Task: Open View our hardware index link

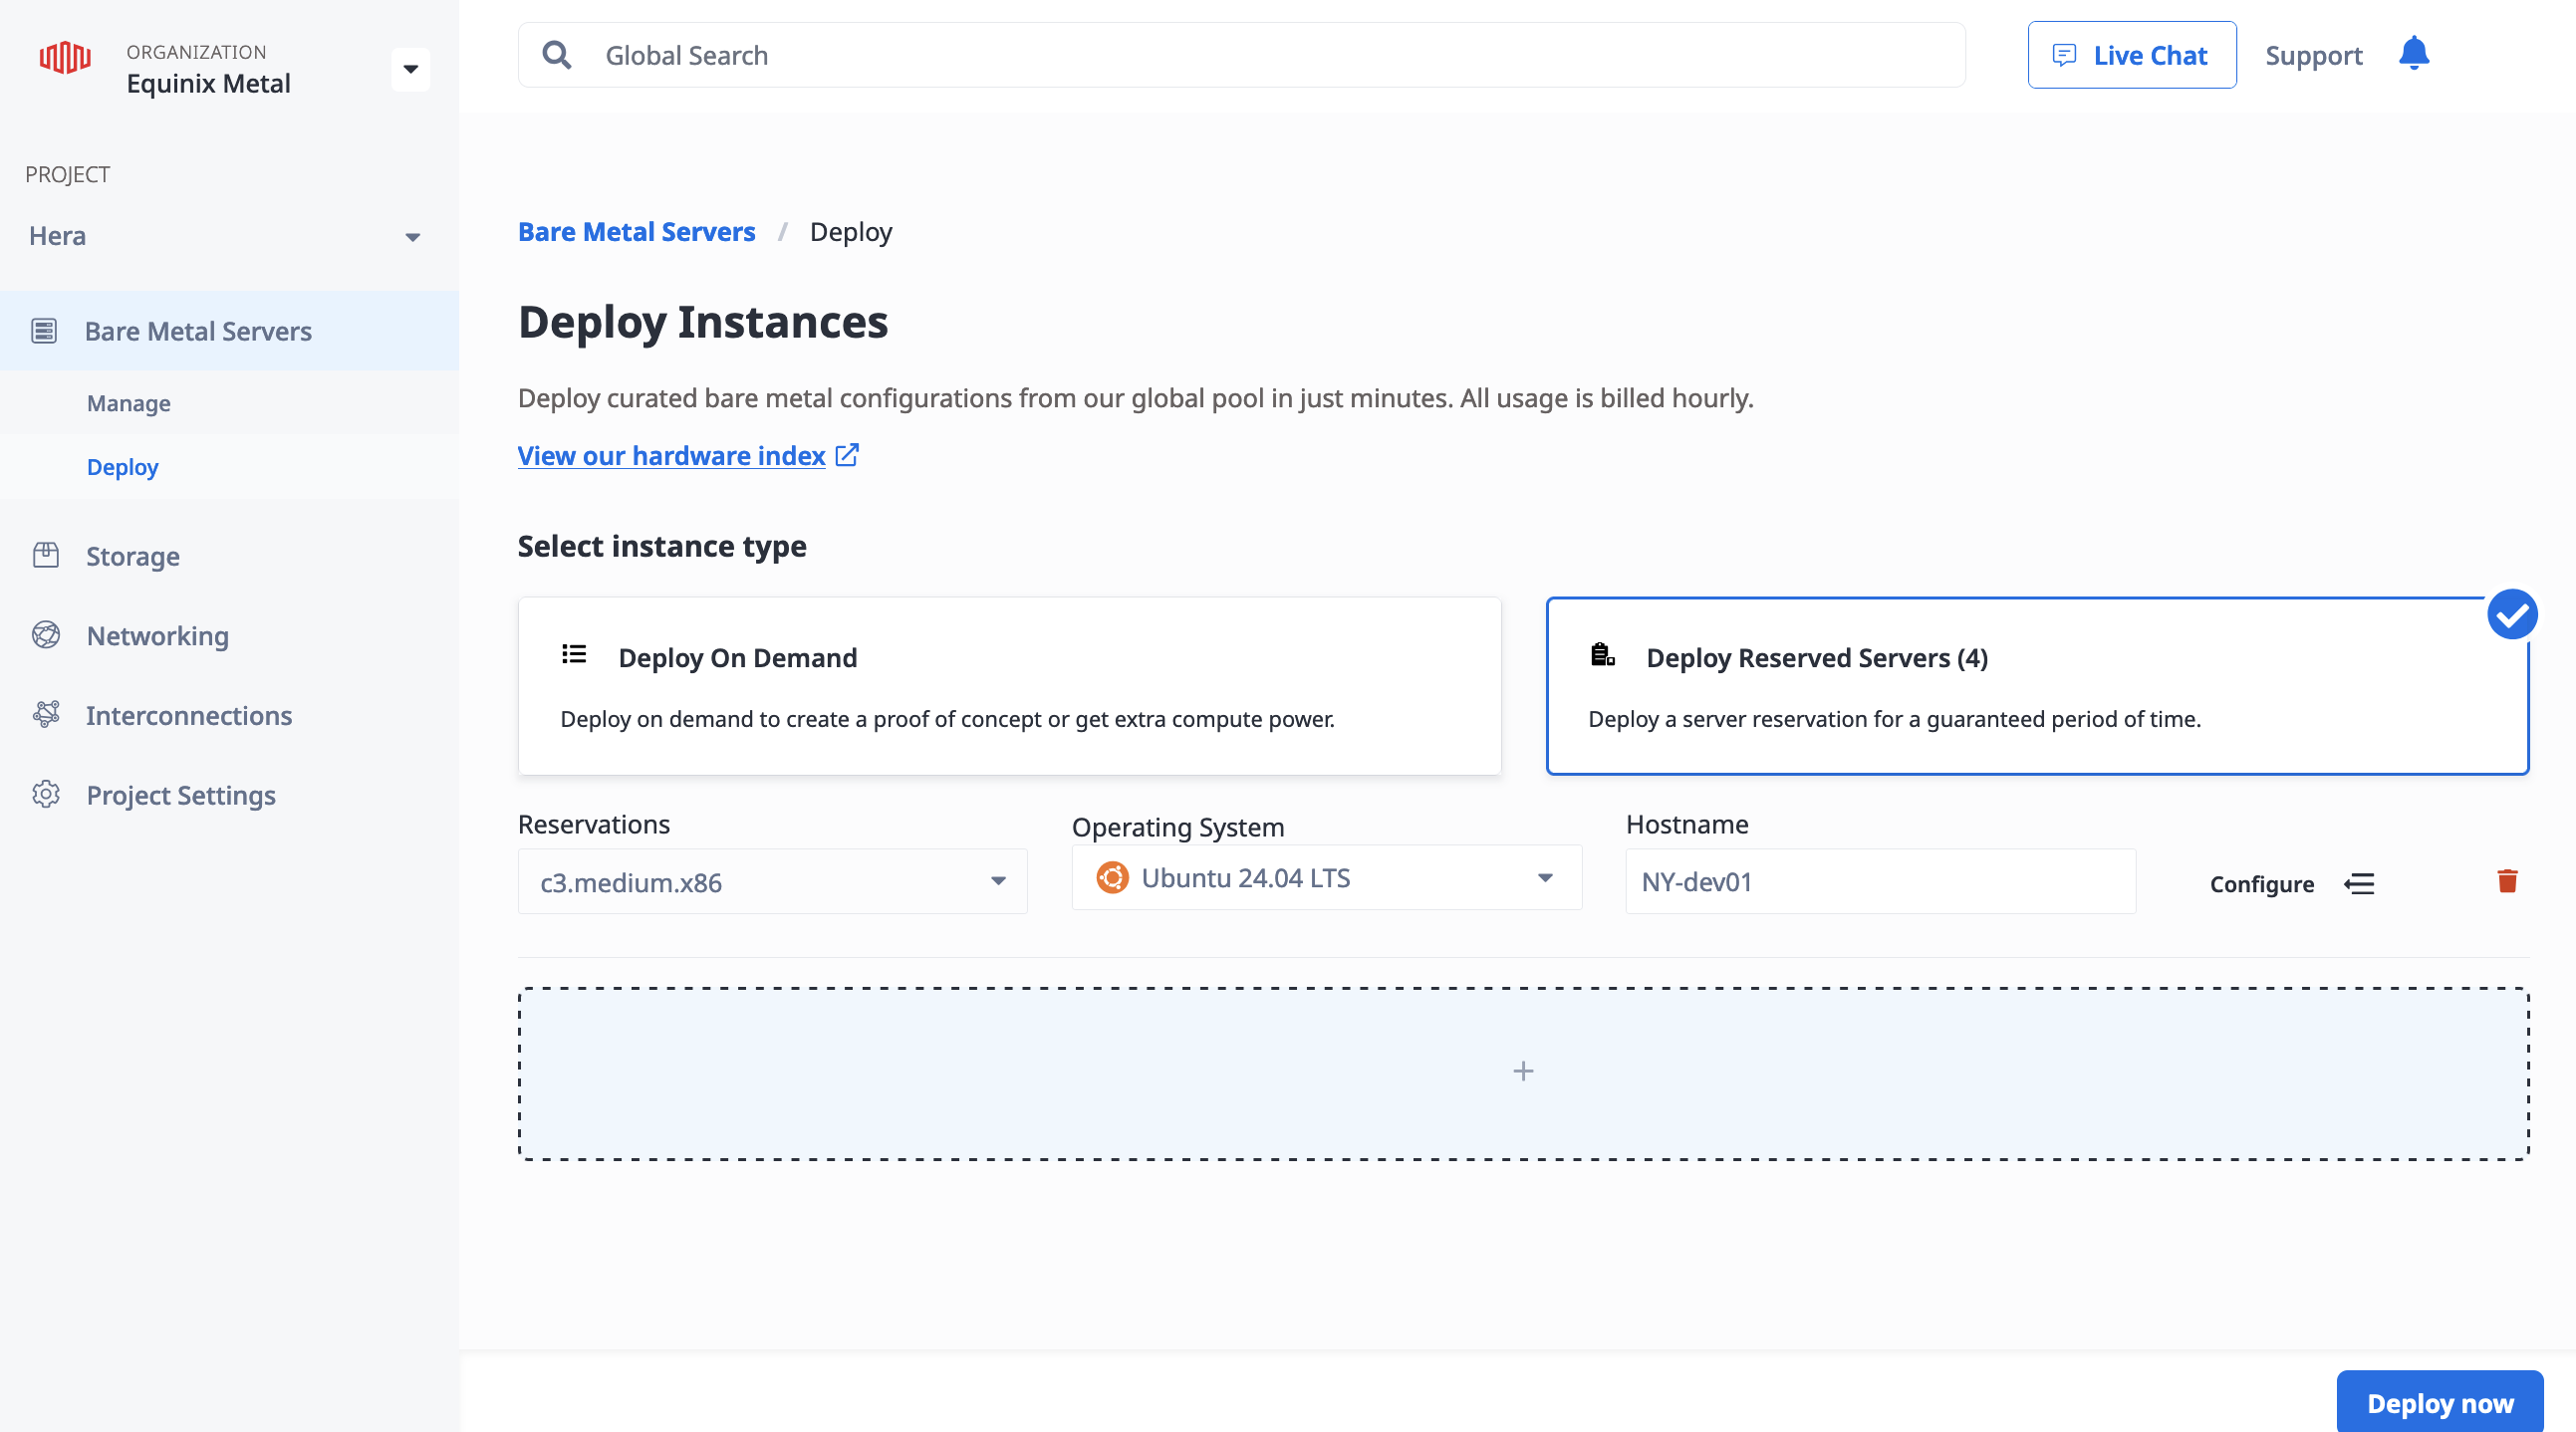Action: [671, 456]
